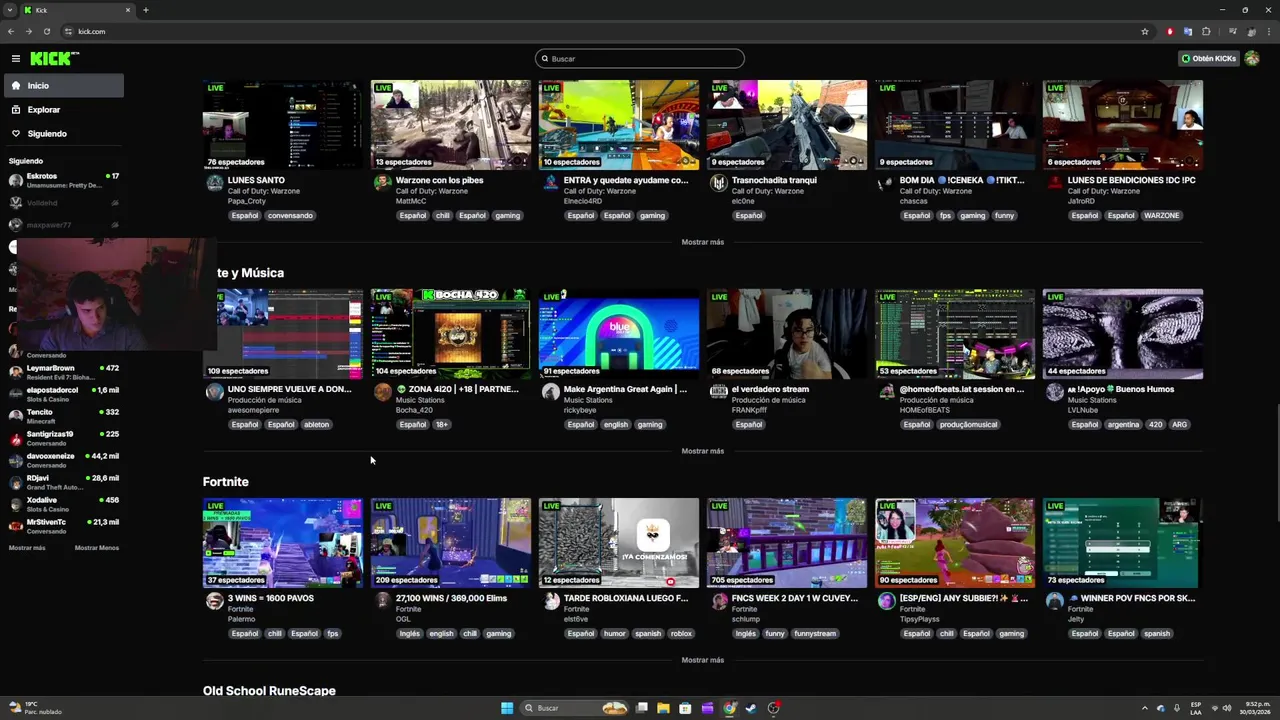1280x720 pixels.
Task: Open the hamburger sidebar menu
Action: (16, 59)
